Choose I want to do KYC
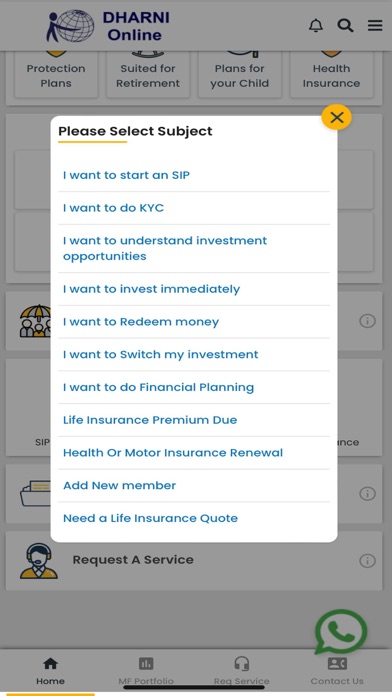392x696 pixels. (x=194, y=208)
